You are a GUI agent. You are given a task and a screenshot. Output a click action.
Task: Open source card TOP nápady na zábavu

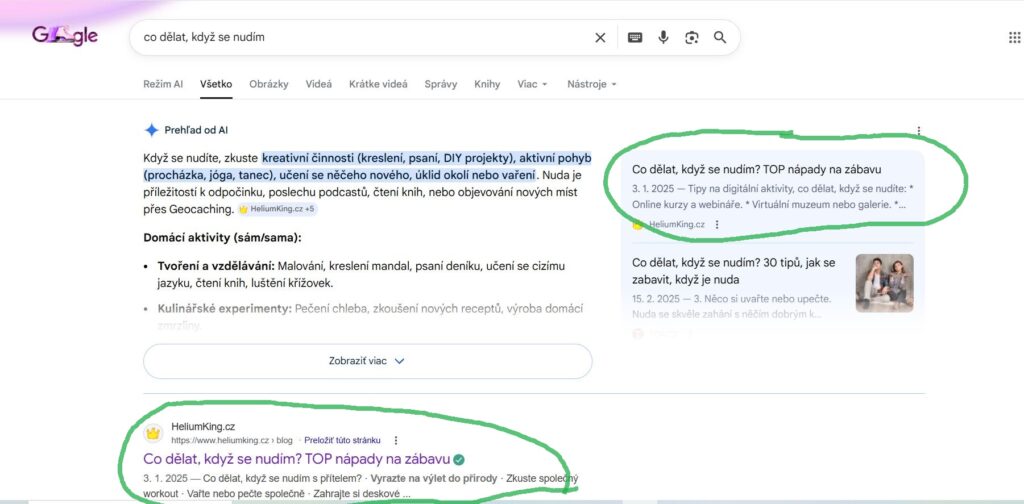(x=757, y=170)
